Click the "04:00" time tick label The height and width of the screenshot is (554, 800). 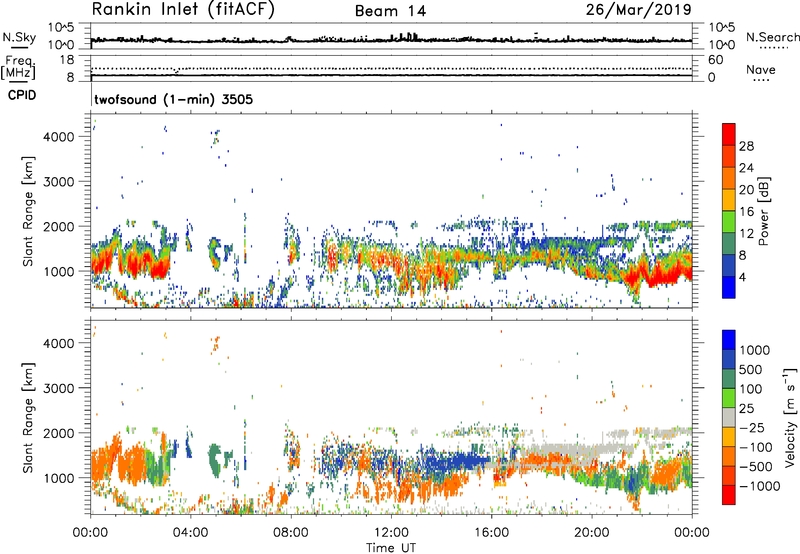[191, 533]
